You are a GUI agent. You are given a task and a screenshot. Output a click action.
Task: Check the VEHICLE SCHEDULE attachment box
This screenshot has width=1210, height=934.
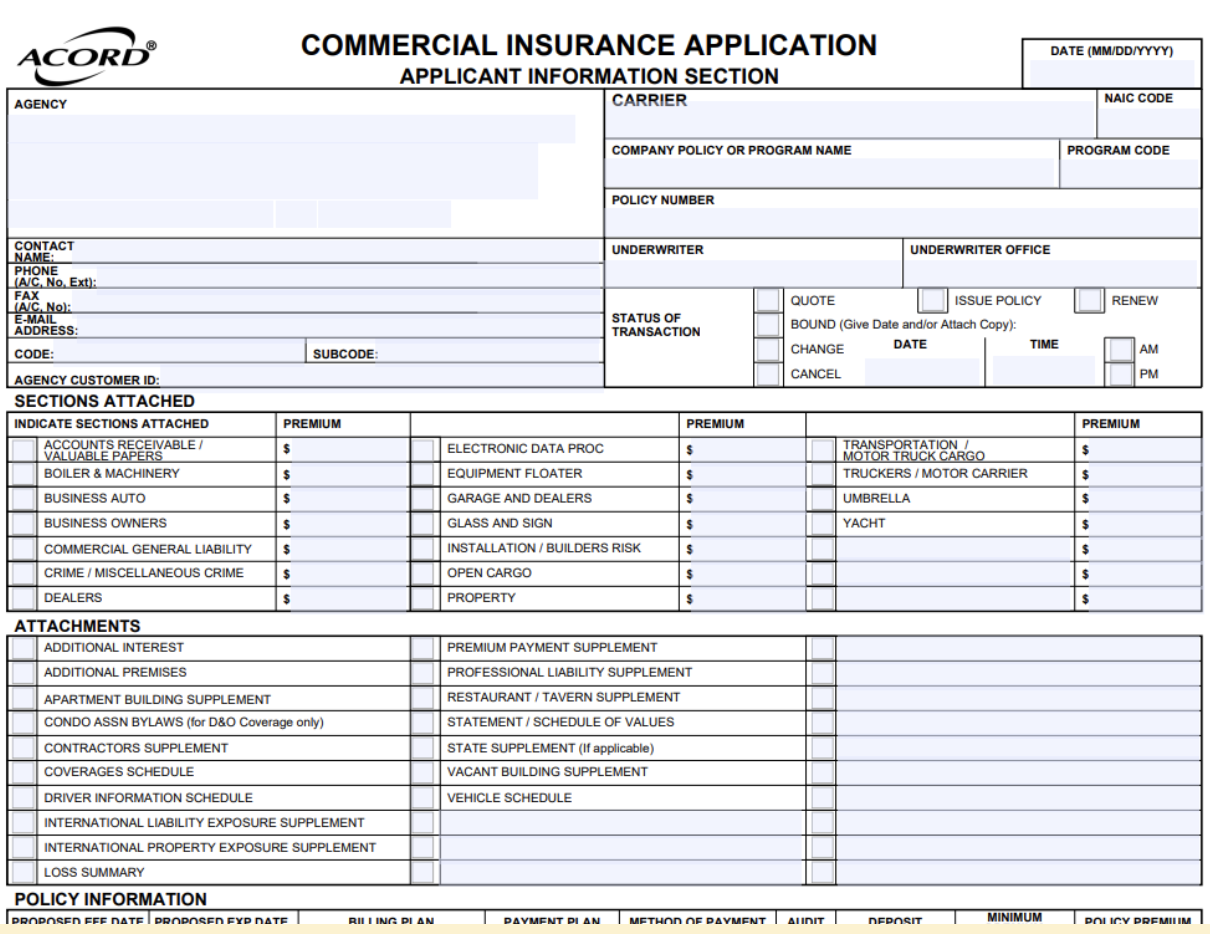pos(424,797)
